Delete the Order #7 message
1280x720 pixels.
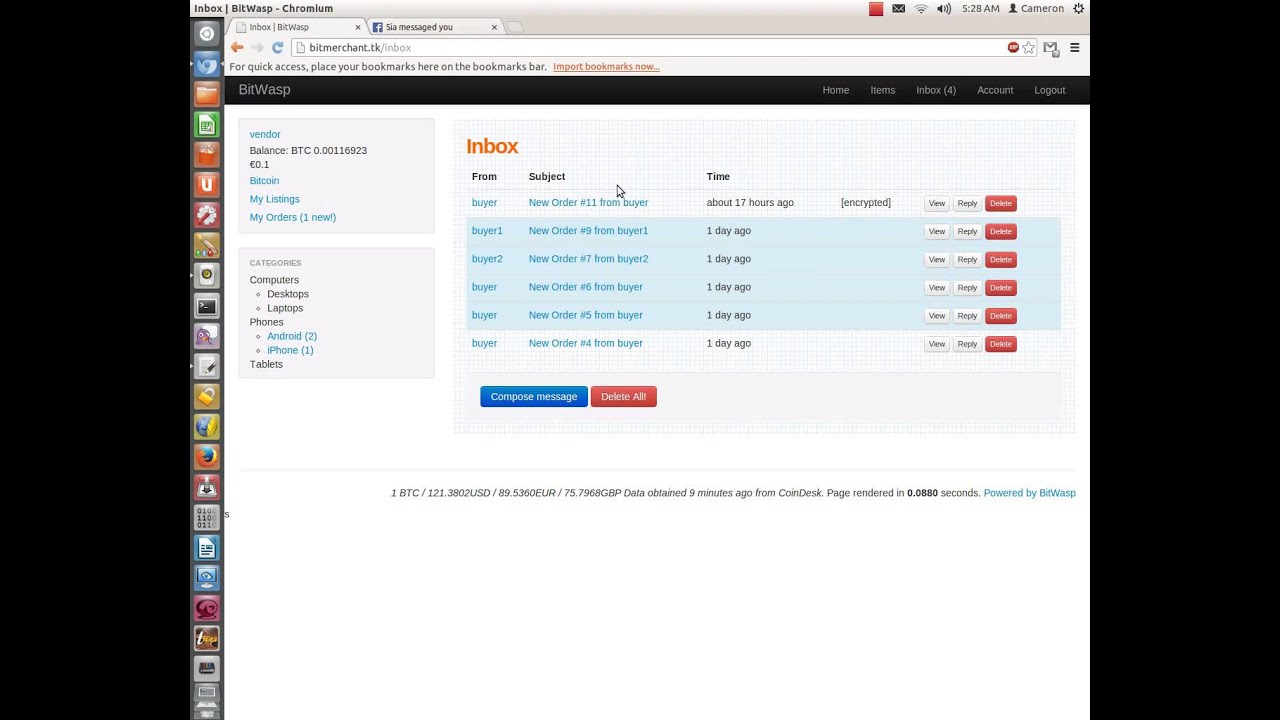coord(1001,259)
